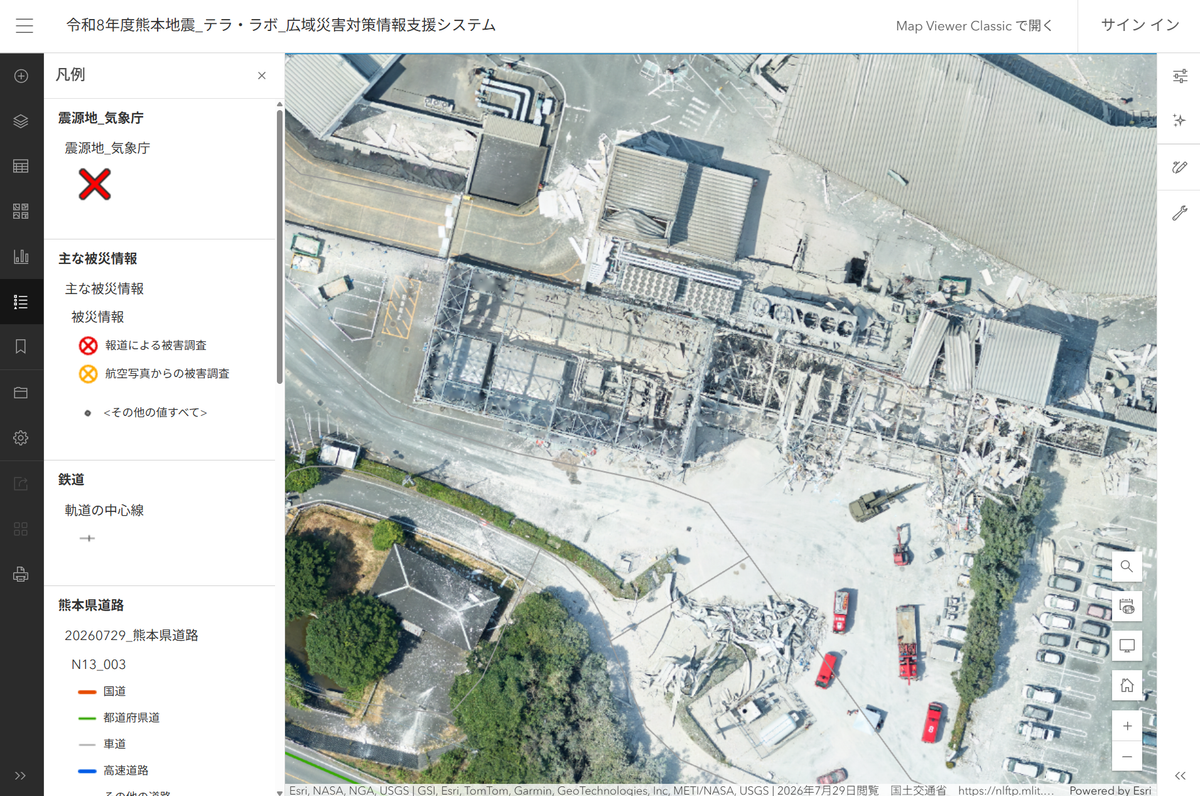Click the red circled-X symbol for 報道による被害調査
The image size is (1200, 796).
pyautogui.click(x=88, y=345)
